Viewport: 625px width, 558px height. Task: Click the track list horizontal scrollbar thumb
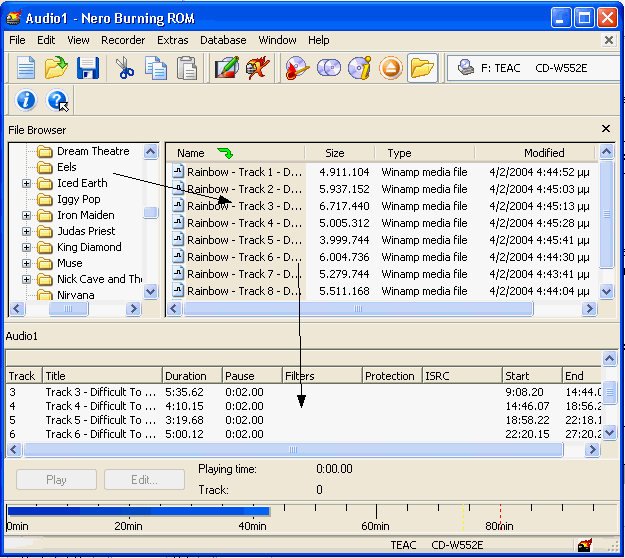tap(293, 449)
